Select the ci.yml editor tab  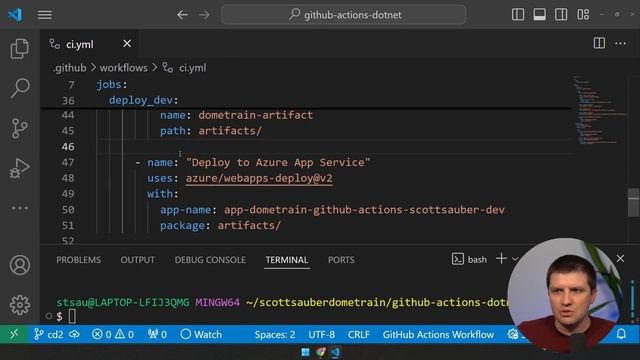(x=89, y=44)
